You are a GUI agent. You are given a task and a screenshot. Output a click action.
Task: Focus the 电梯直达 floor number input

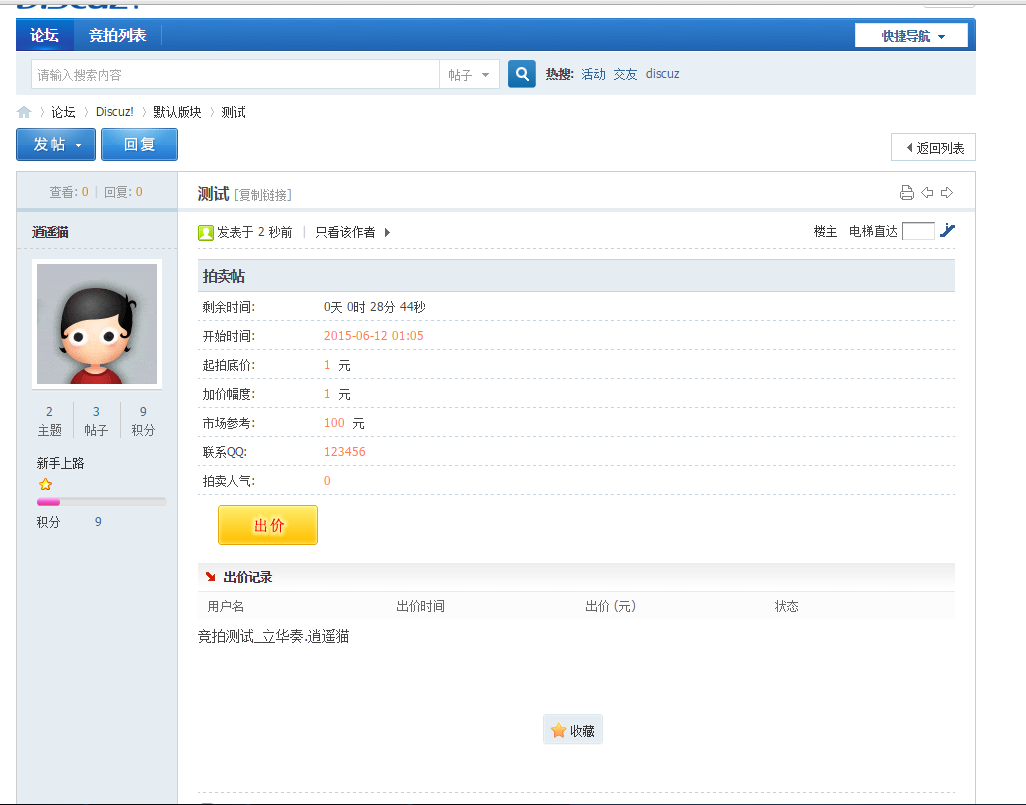coord(918,231)
